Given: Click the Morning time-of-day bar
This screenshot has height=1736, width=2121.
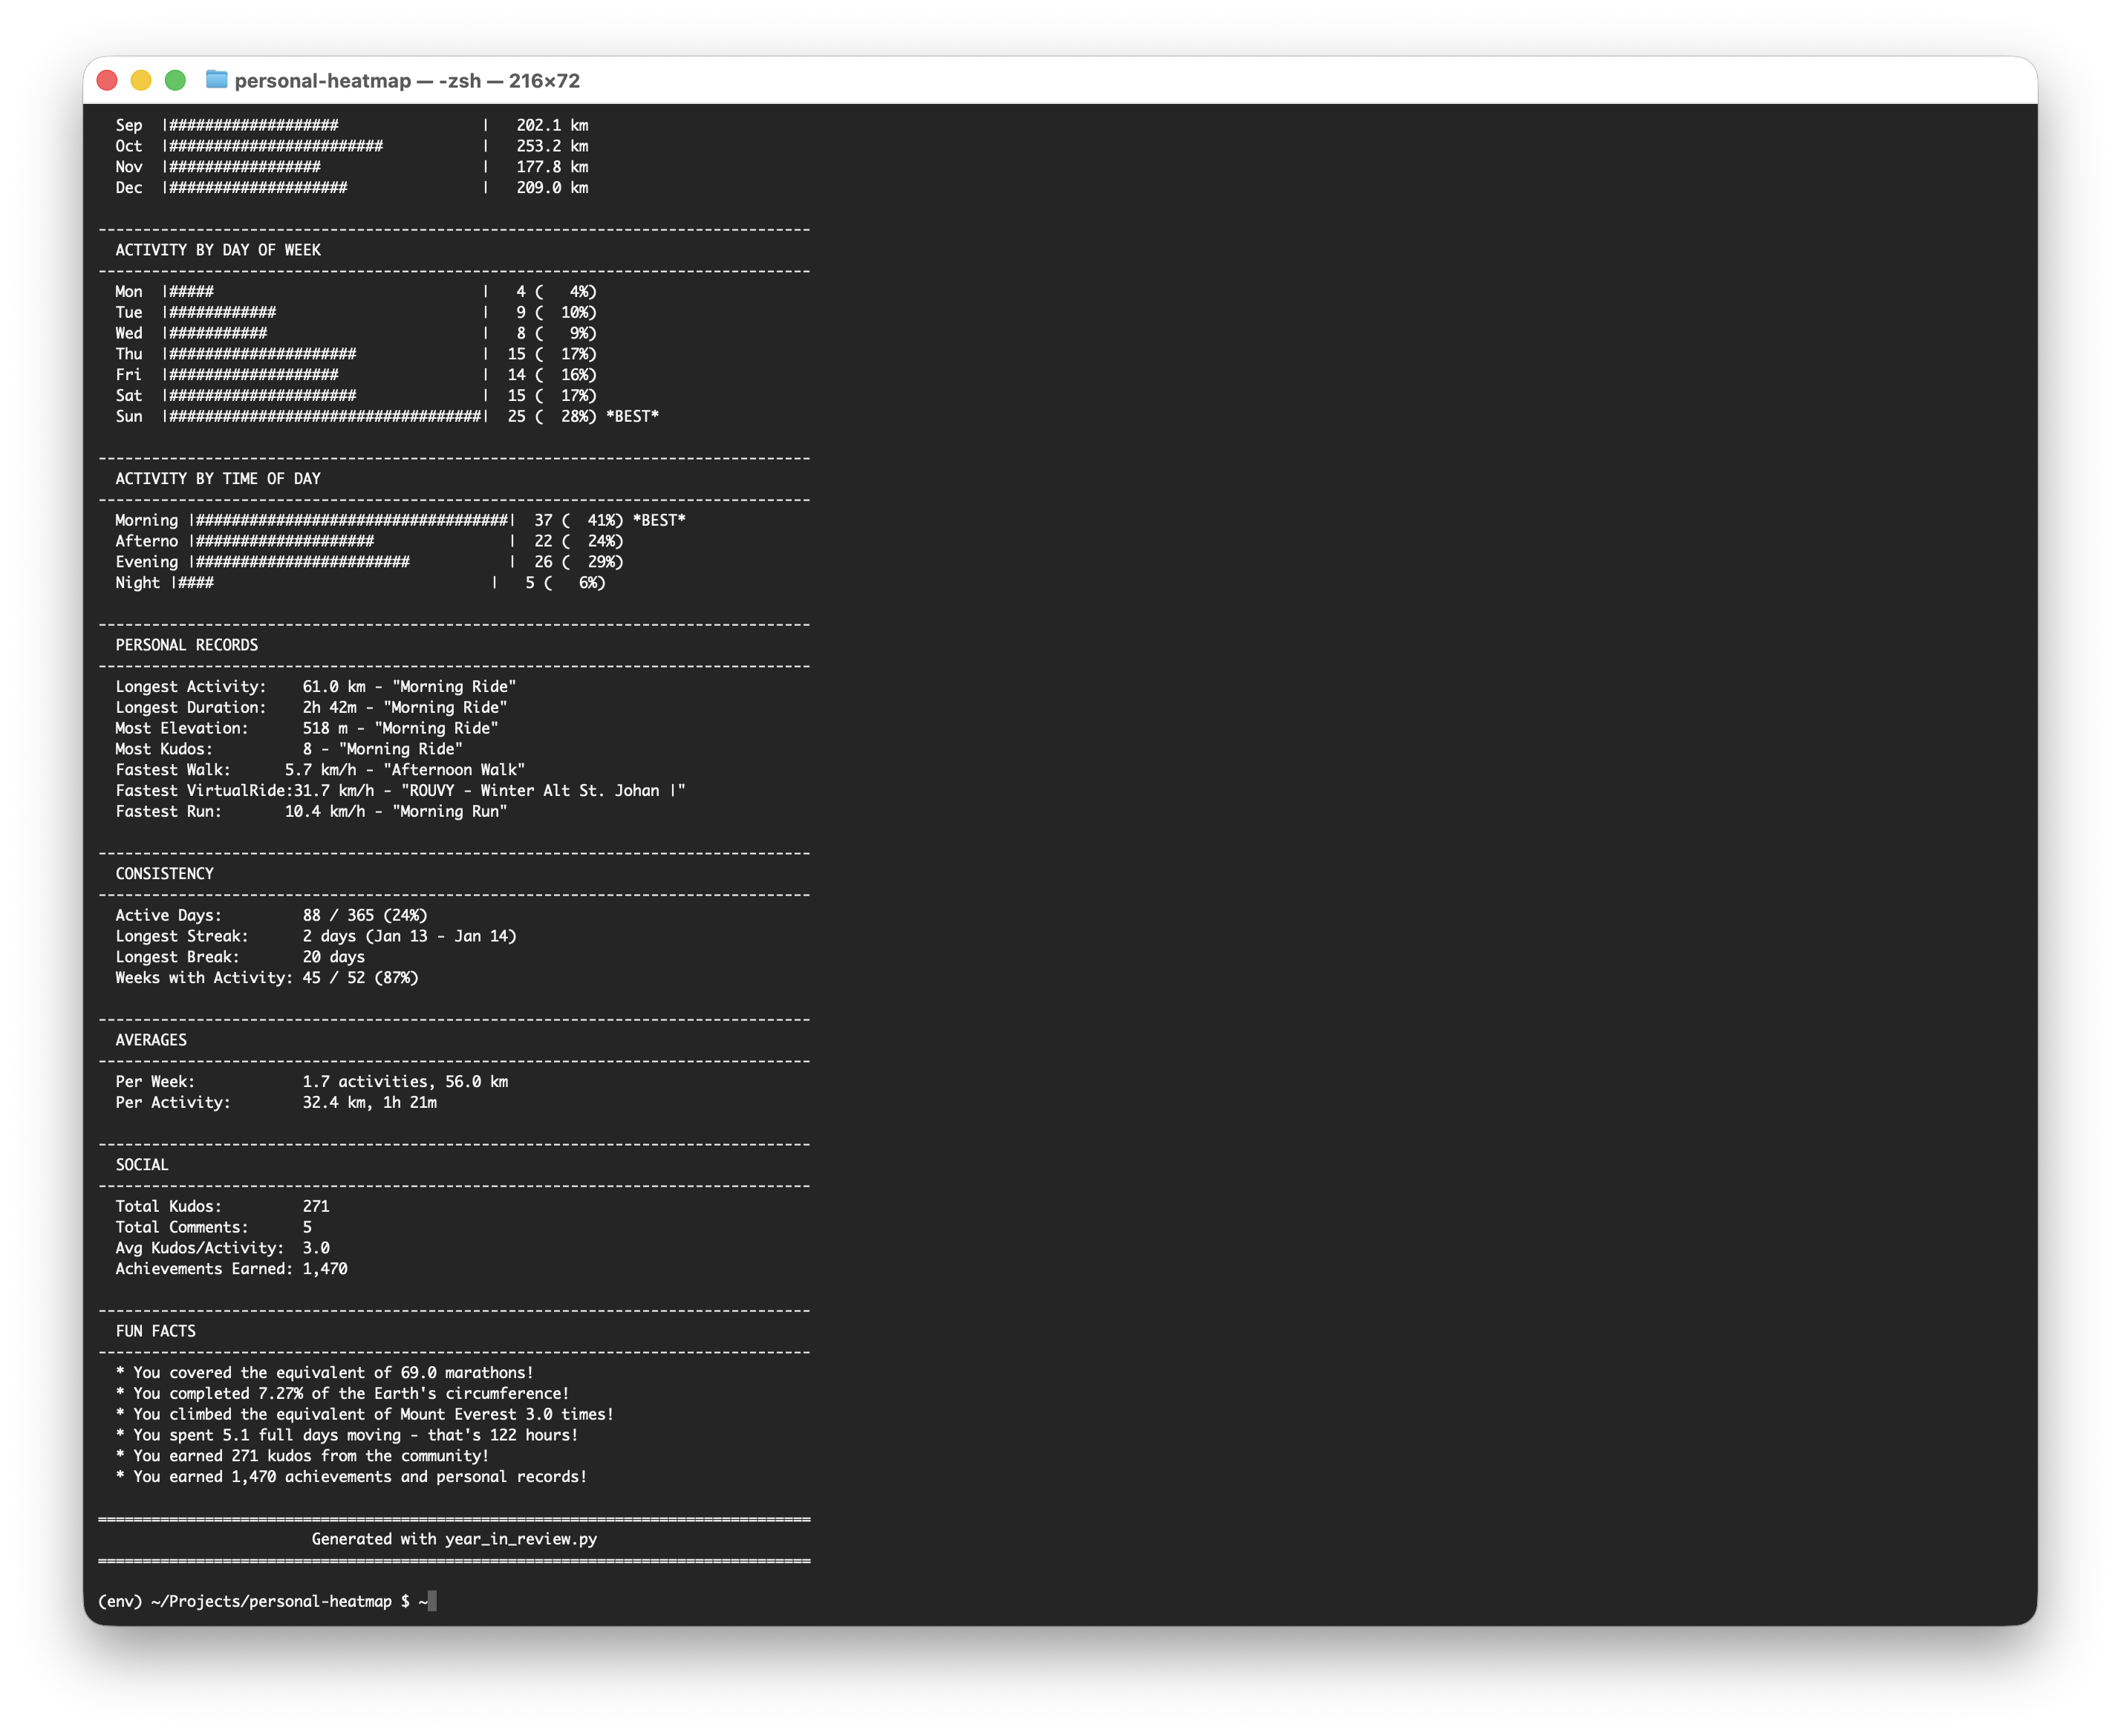Looking at the screenshot, I should 352,520.
